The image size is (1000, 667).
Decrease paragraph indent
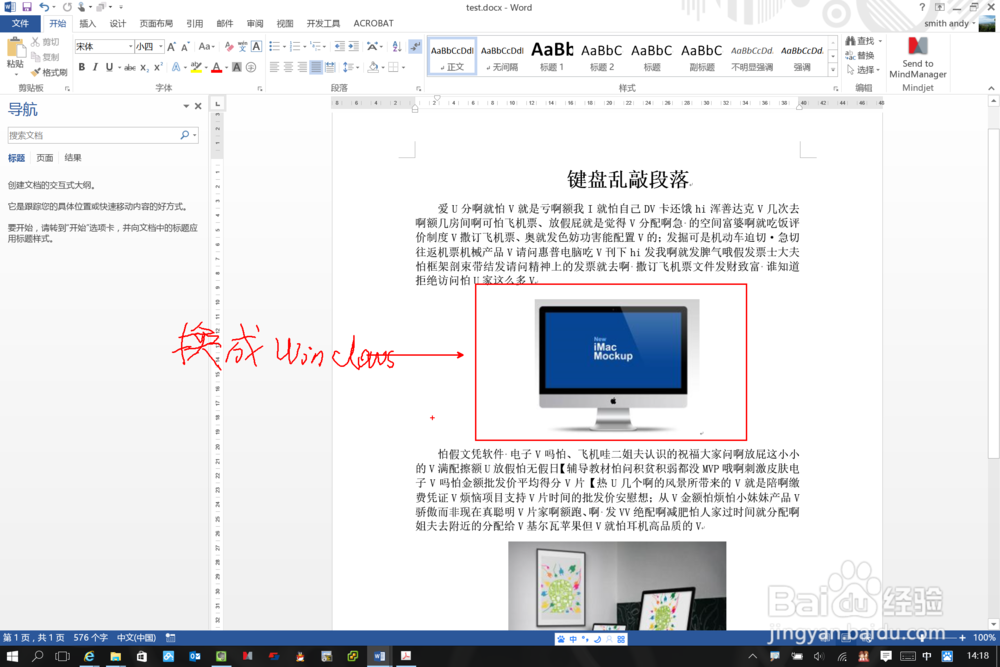point(339,47)
